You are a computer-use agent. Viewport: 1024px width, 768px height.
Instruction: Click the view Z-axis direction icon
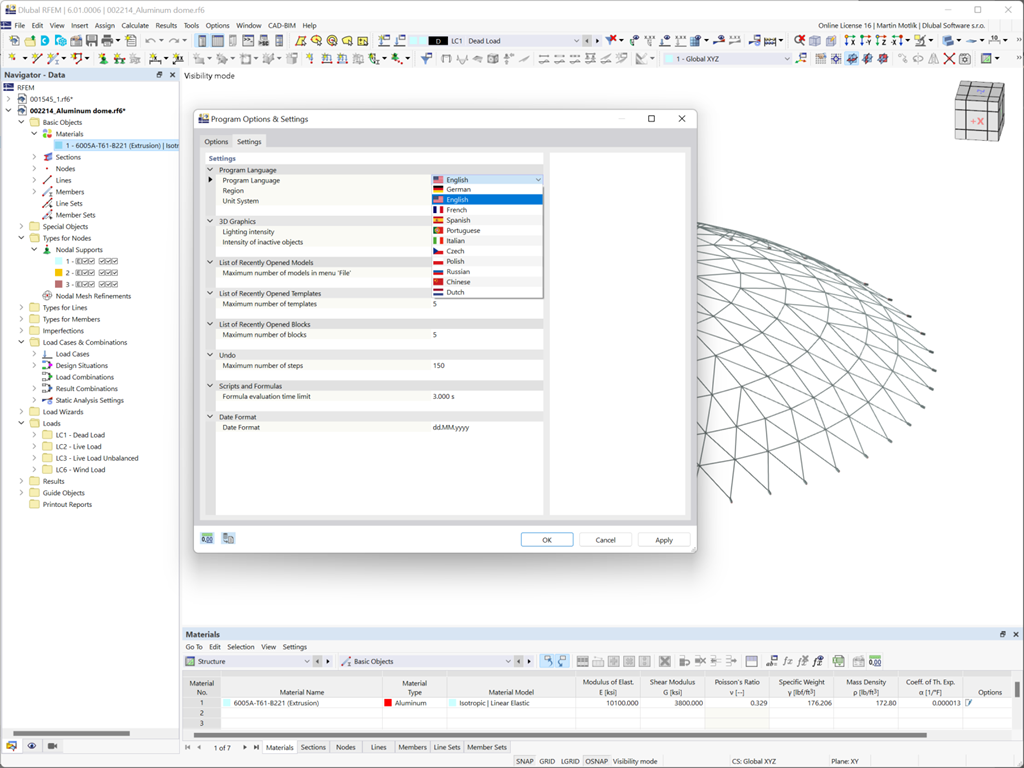click(x=880, y=40)
